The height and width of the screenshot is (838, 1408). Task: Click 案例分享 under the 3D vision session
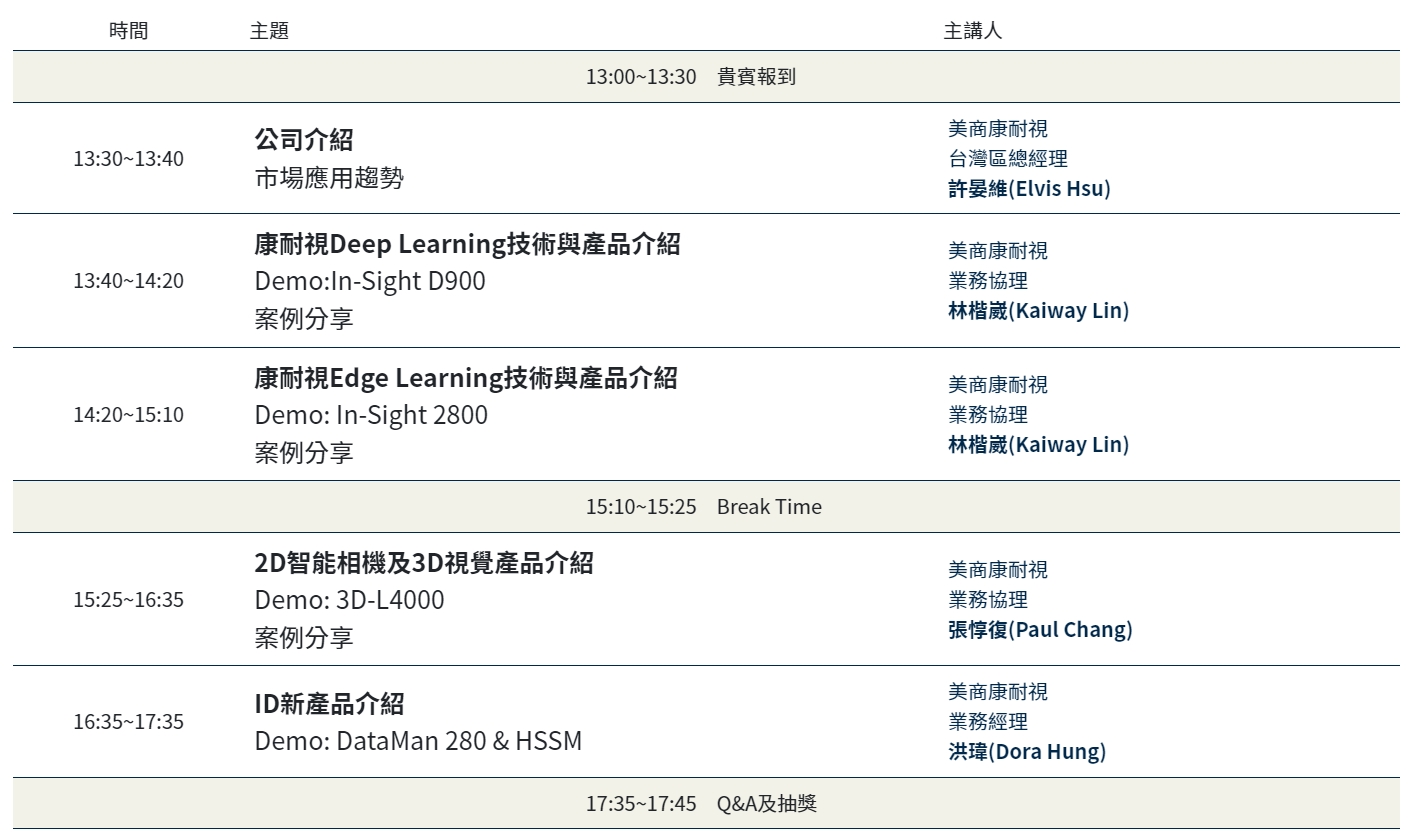pos(304,638)
